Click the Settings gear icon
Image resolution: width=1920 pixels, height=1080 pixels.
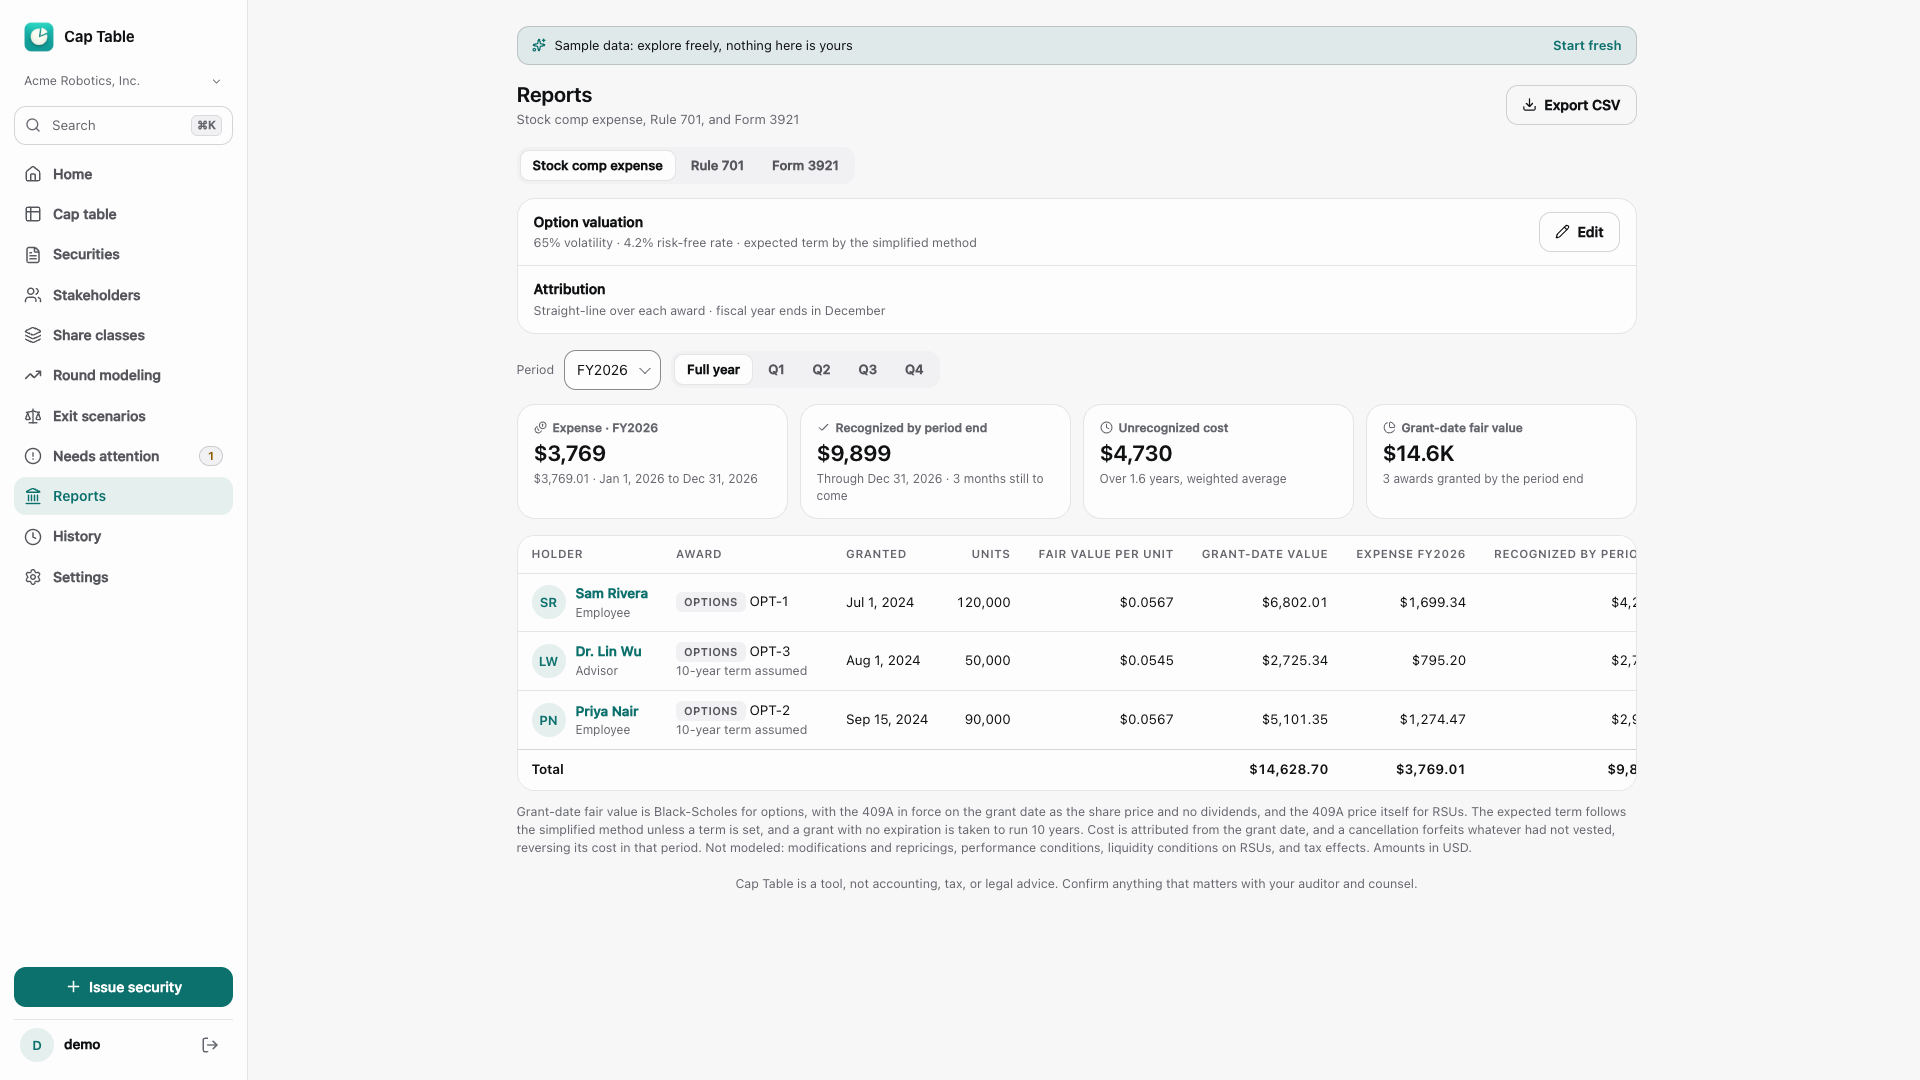[33, 577]
